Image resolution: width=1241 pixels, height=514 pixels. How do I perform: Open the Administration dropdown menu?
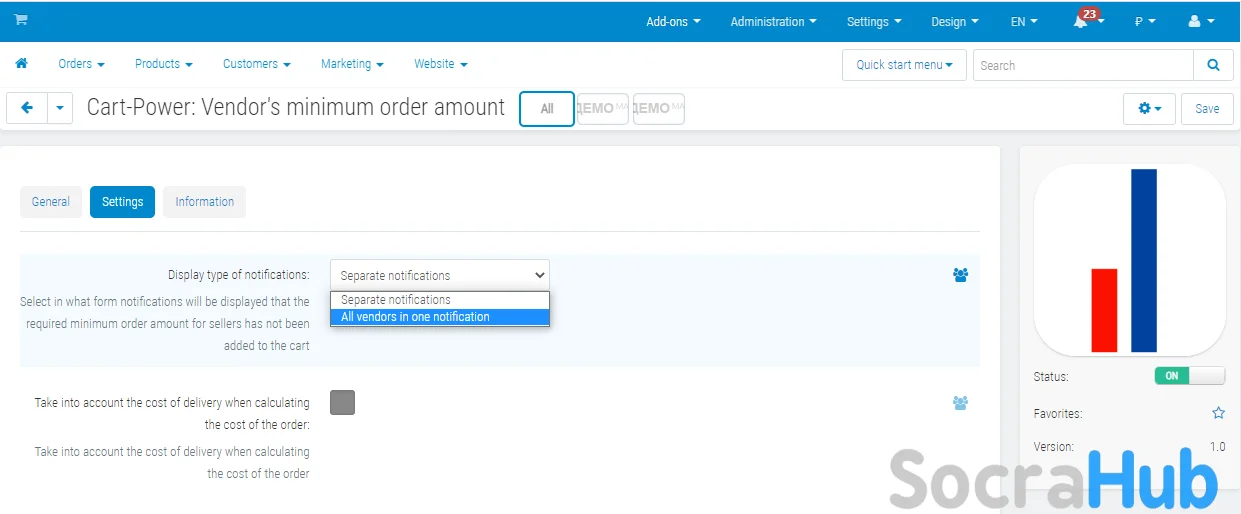click(773, 21)
